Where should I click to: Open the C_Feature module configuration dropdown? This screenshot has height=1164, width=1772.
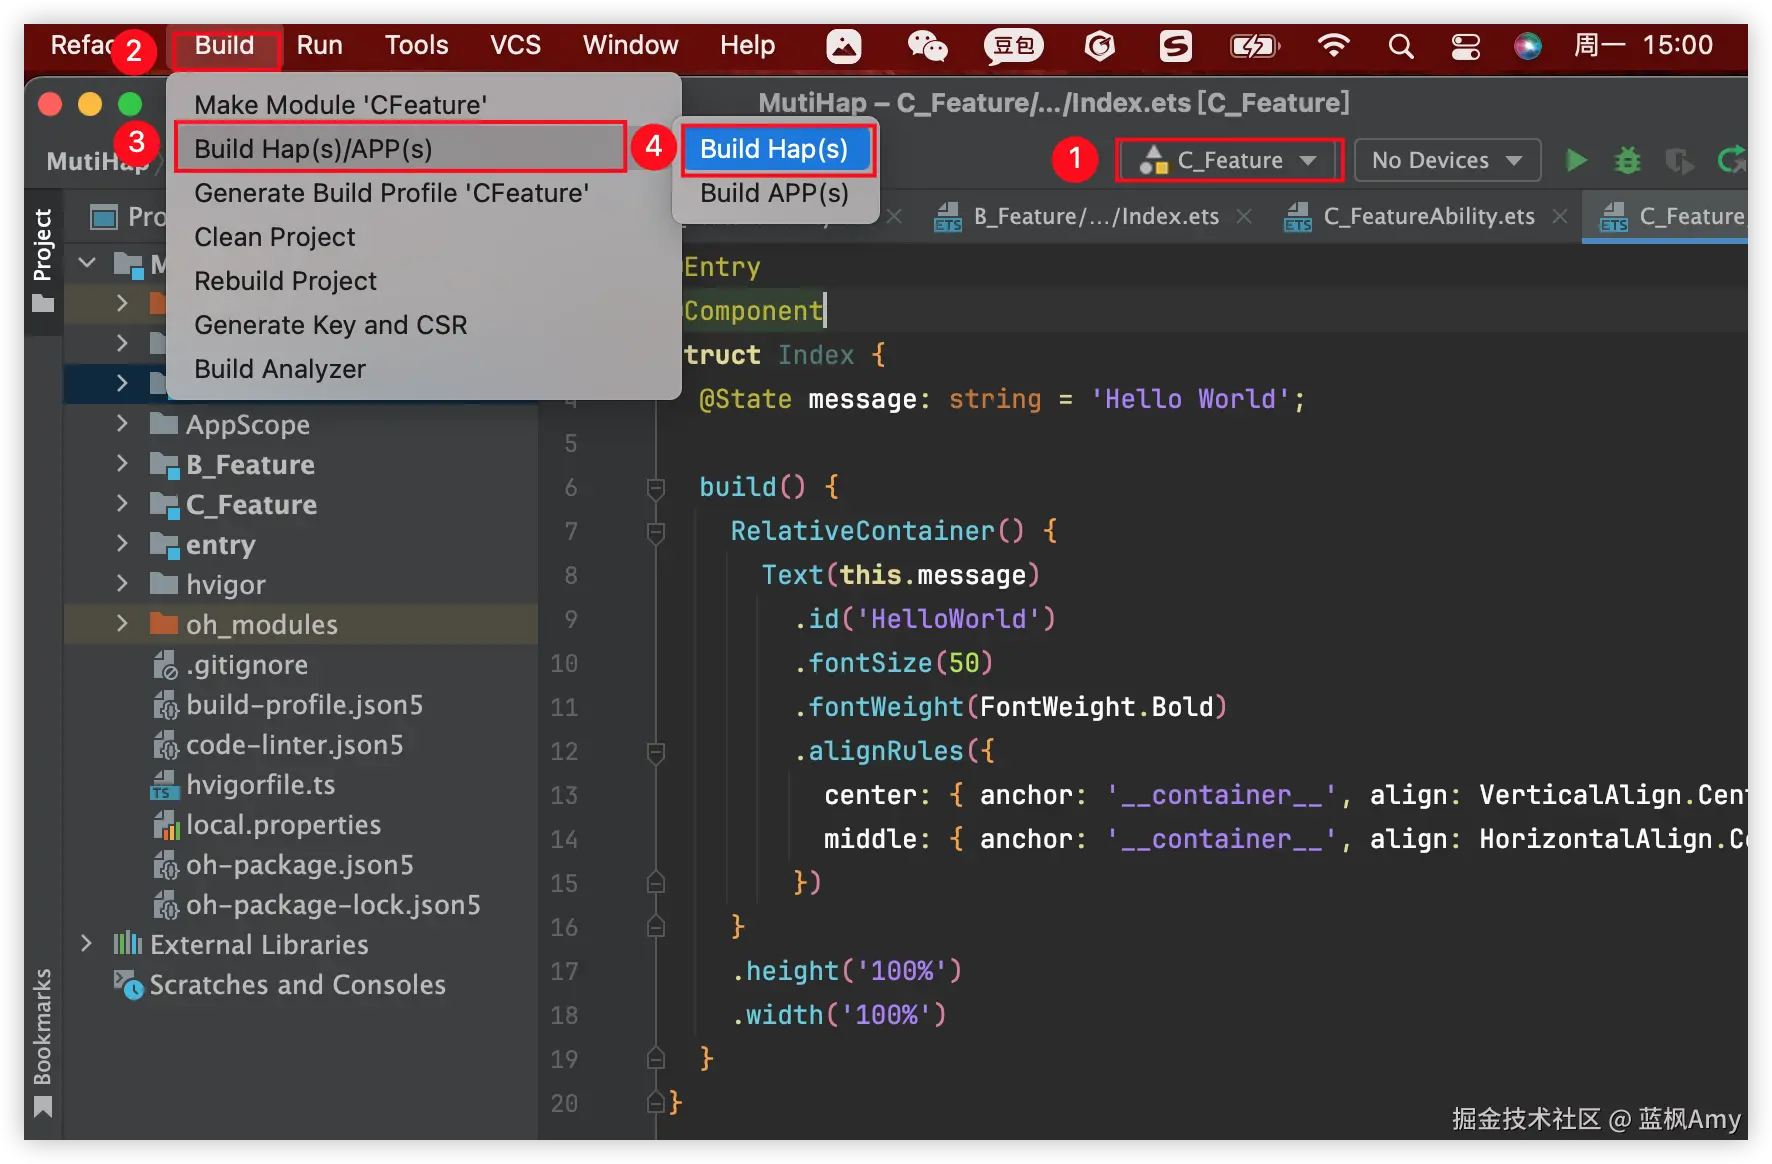1229,160
